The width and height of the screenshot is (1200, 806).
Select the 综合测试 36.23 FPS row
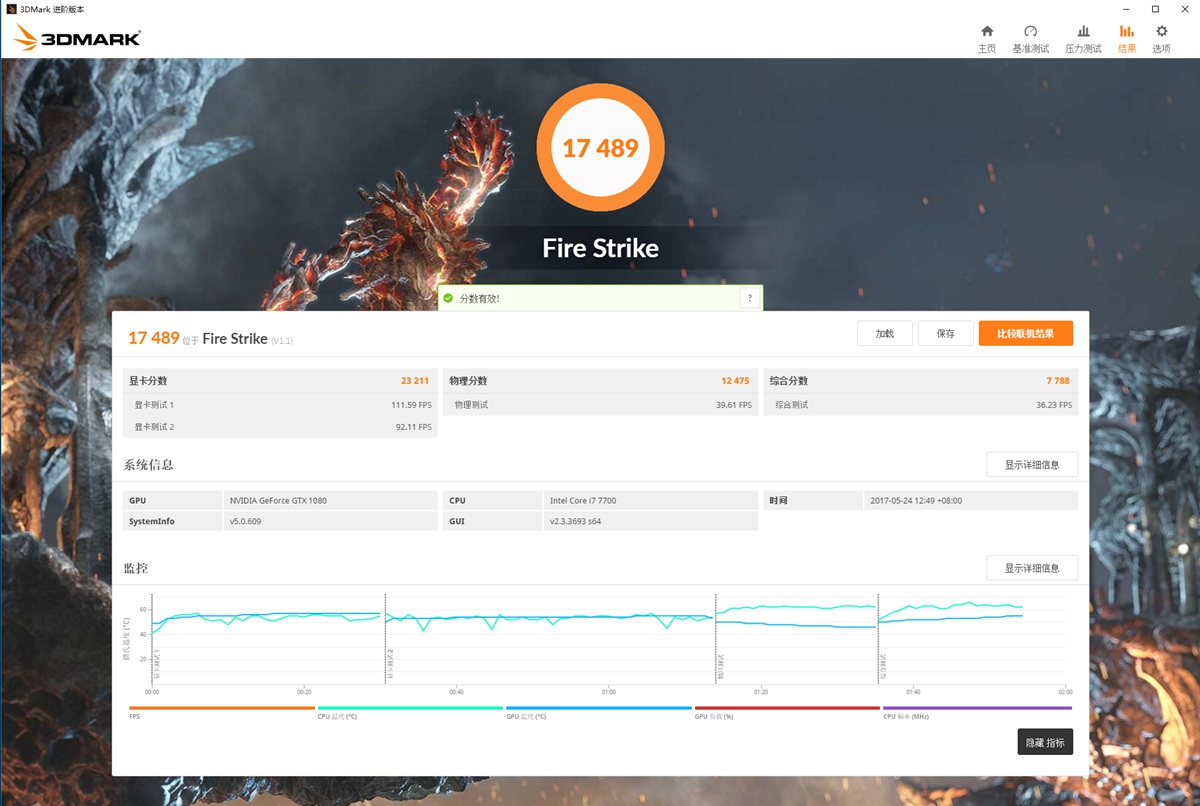pyautogui.click(x=921, y=405)
